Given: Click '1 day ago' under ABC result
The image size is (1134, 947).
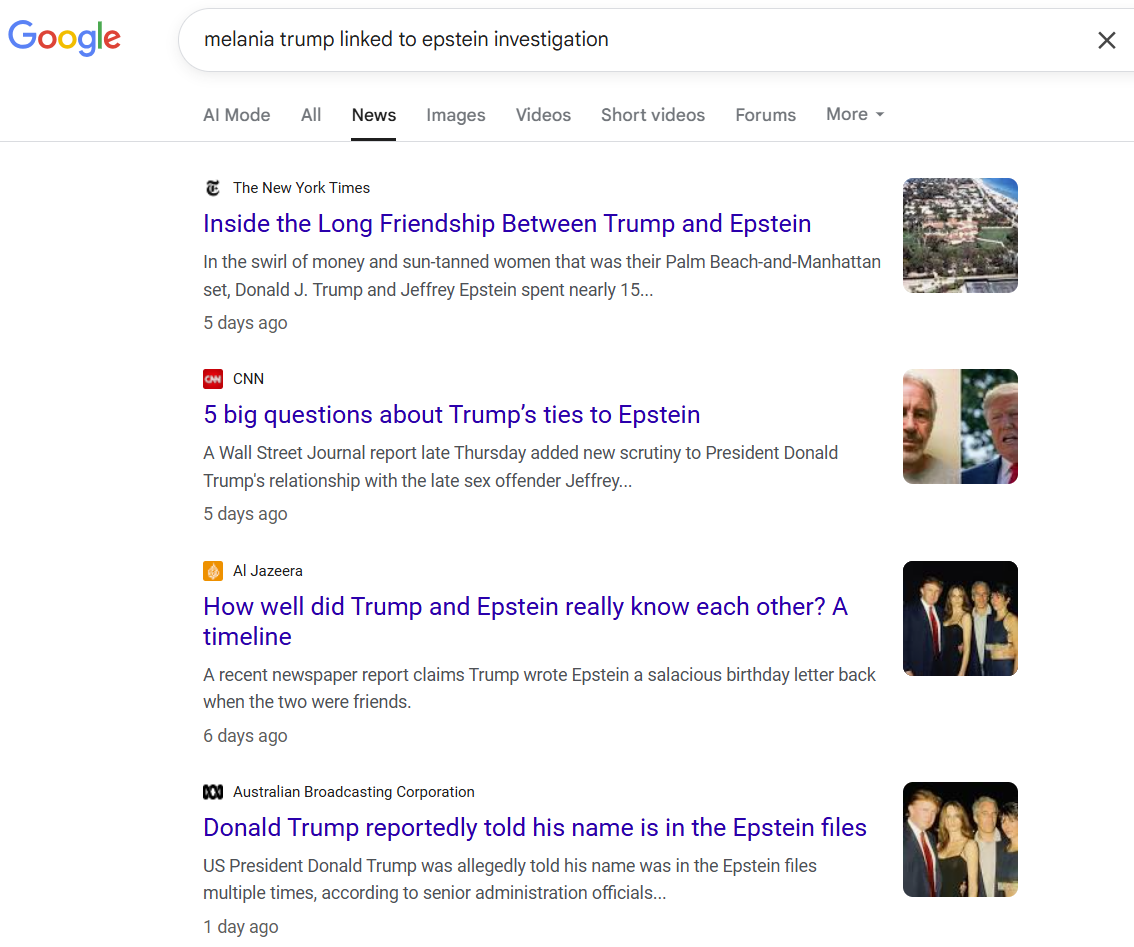Looking at the screenshot, I should [x=241, y=927].
